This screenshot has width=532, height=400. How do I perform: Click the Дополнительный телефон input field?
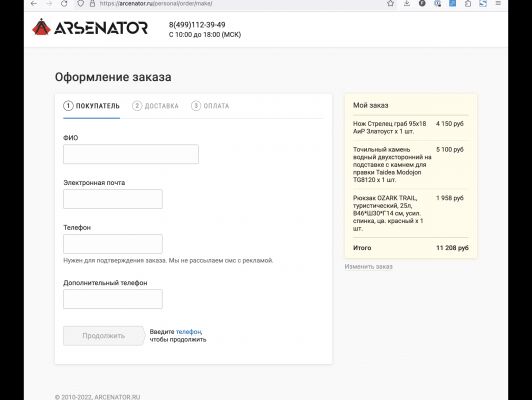click(113, 299)
